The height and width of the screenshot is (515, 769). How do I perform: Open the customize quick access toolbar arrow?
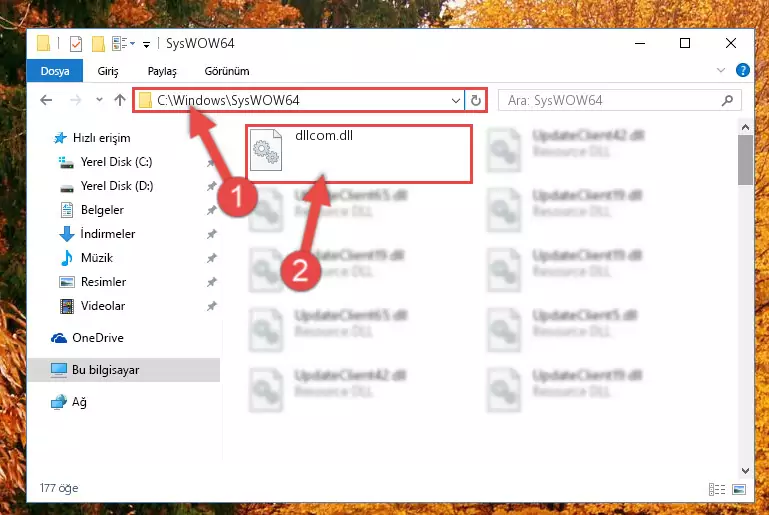point(146,45)
